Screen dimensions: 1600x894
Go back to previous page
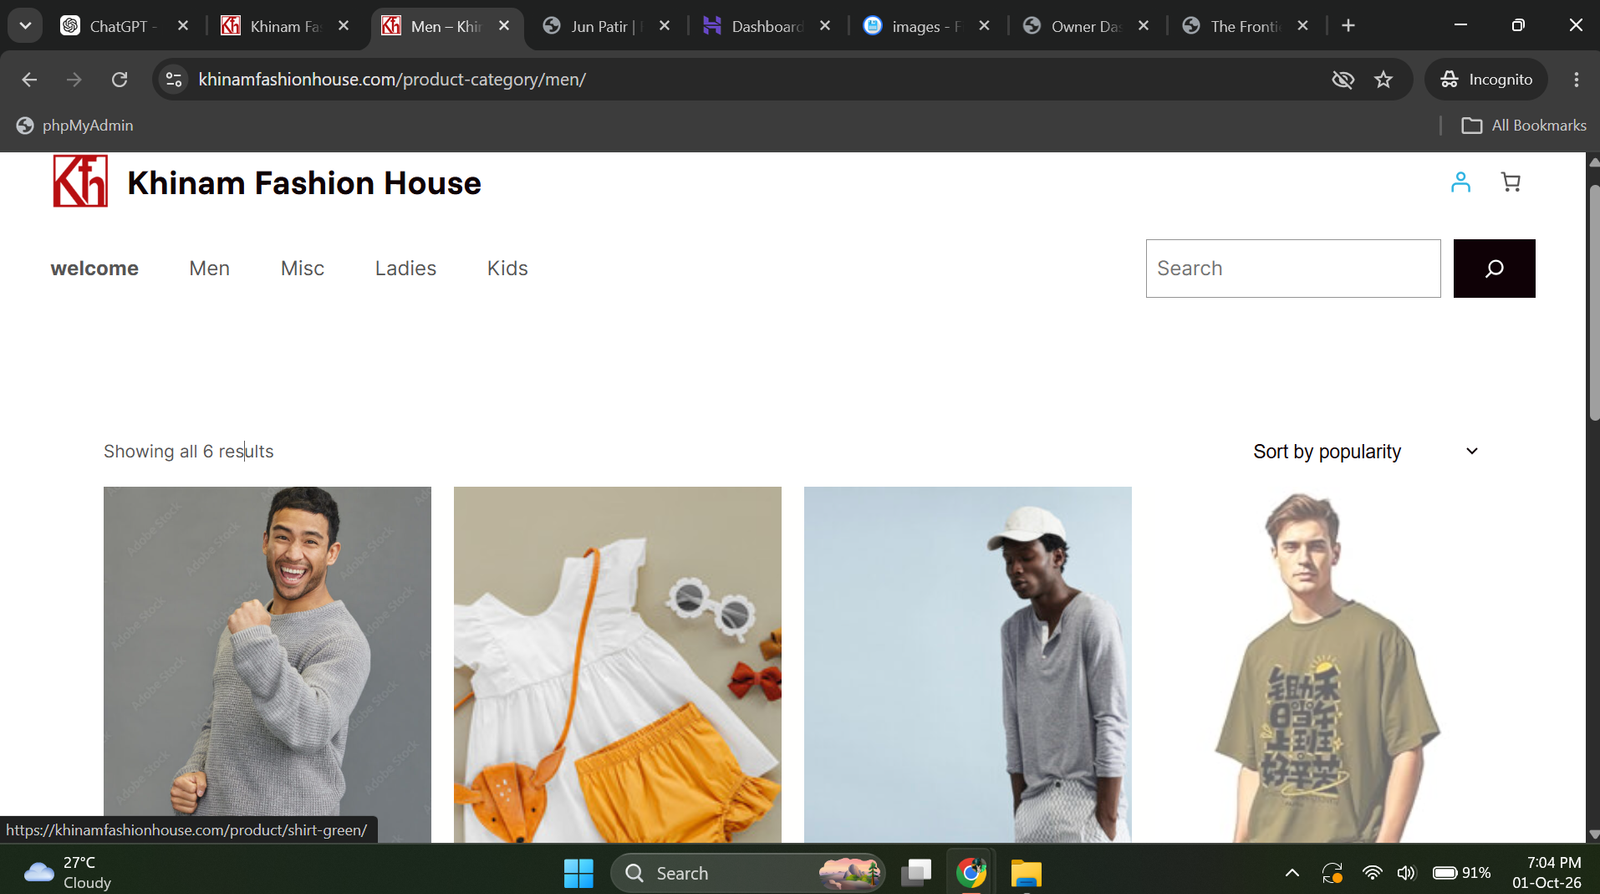point(29,79)
